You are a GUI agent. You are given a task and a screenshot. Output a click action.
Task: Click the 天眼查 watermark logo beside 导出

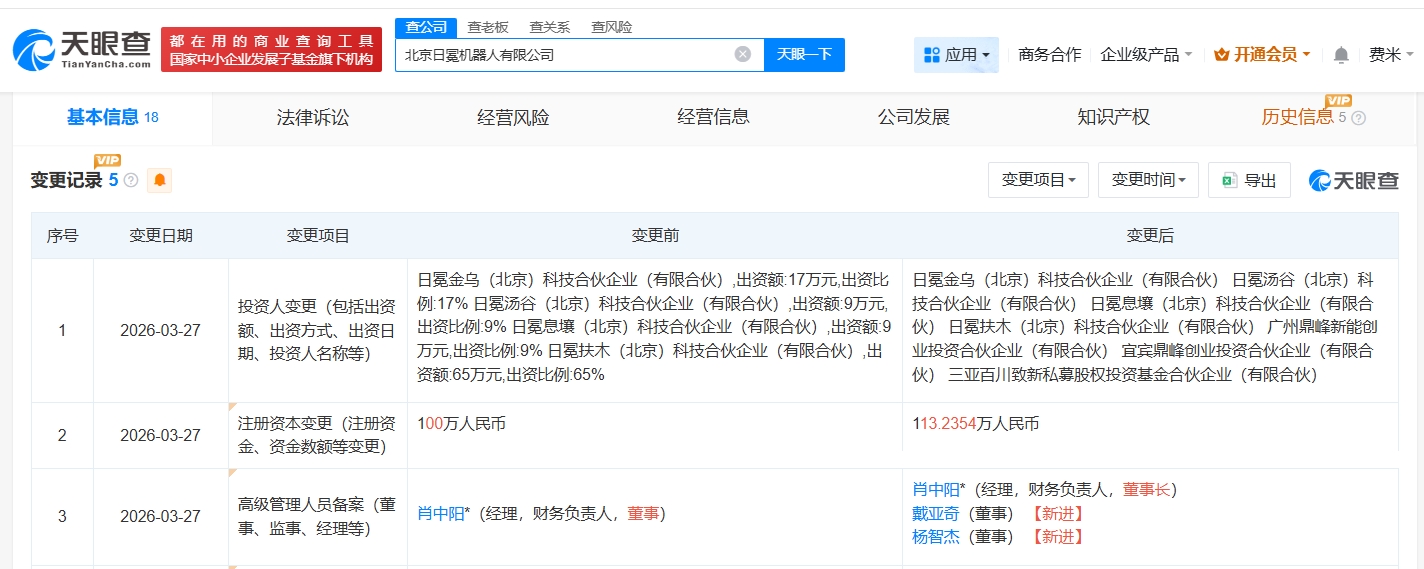click(x=1354, y=180)
